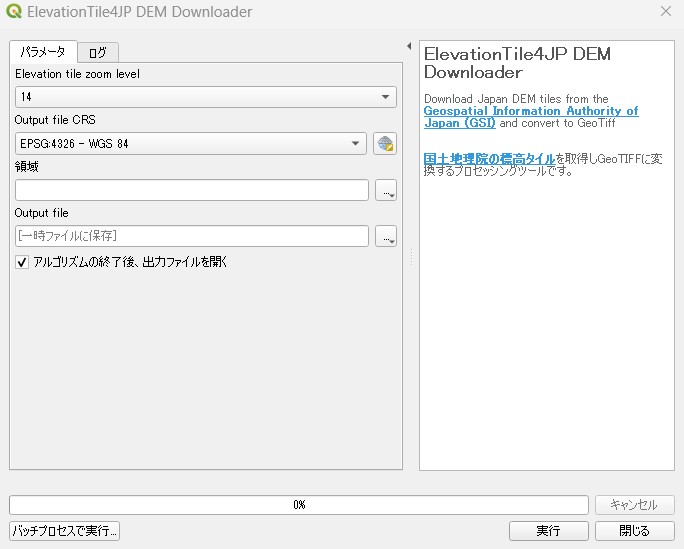
Task: Open the 領域 extent options button
Action: tap(386, 190)
